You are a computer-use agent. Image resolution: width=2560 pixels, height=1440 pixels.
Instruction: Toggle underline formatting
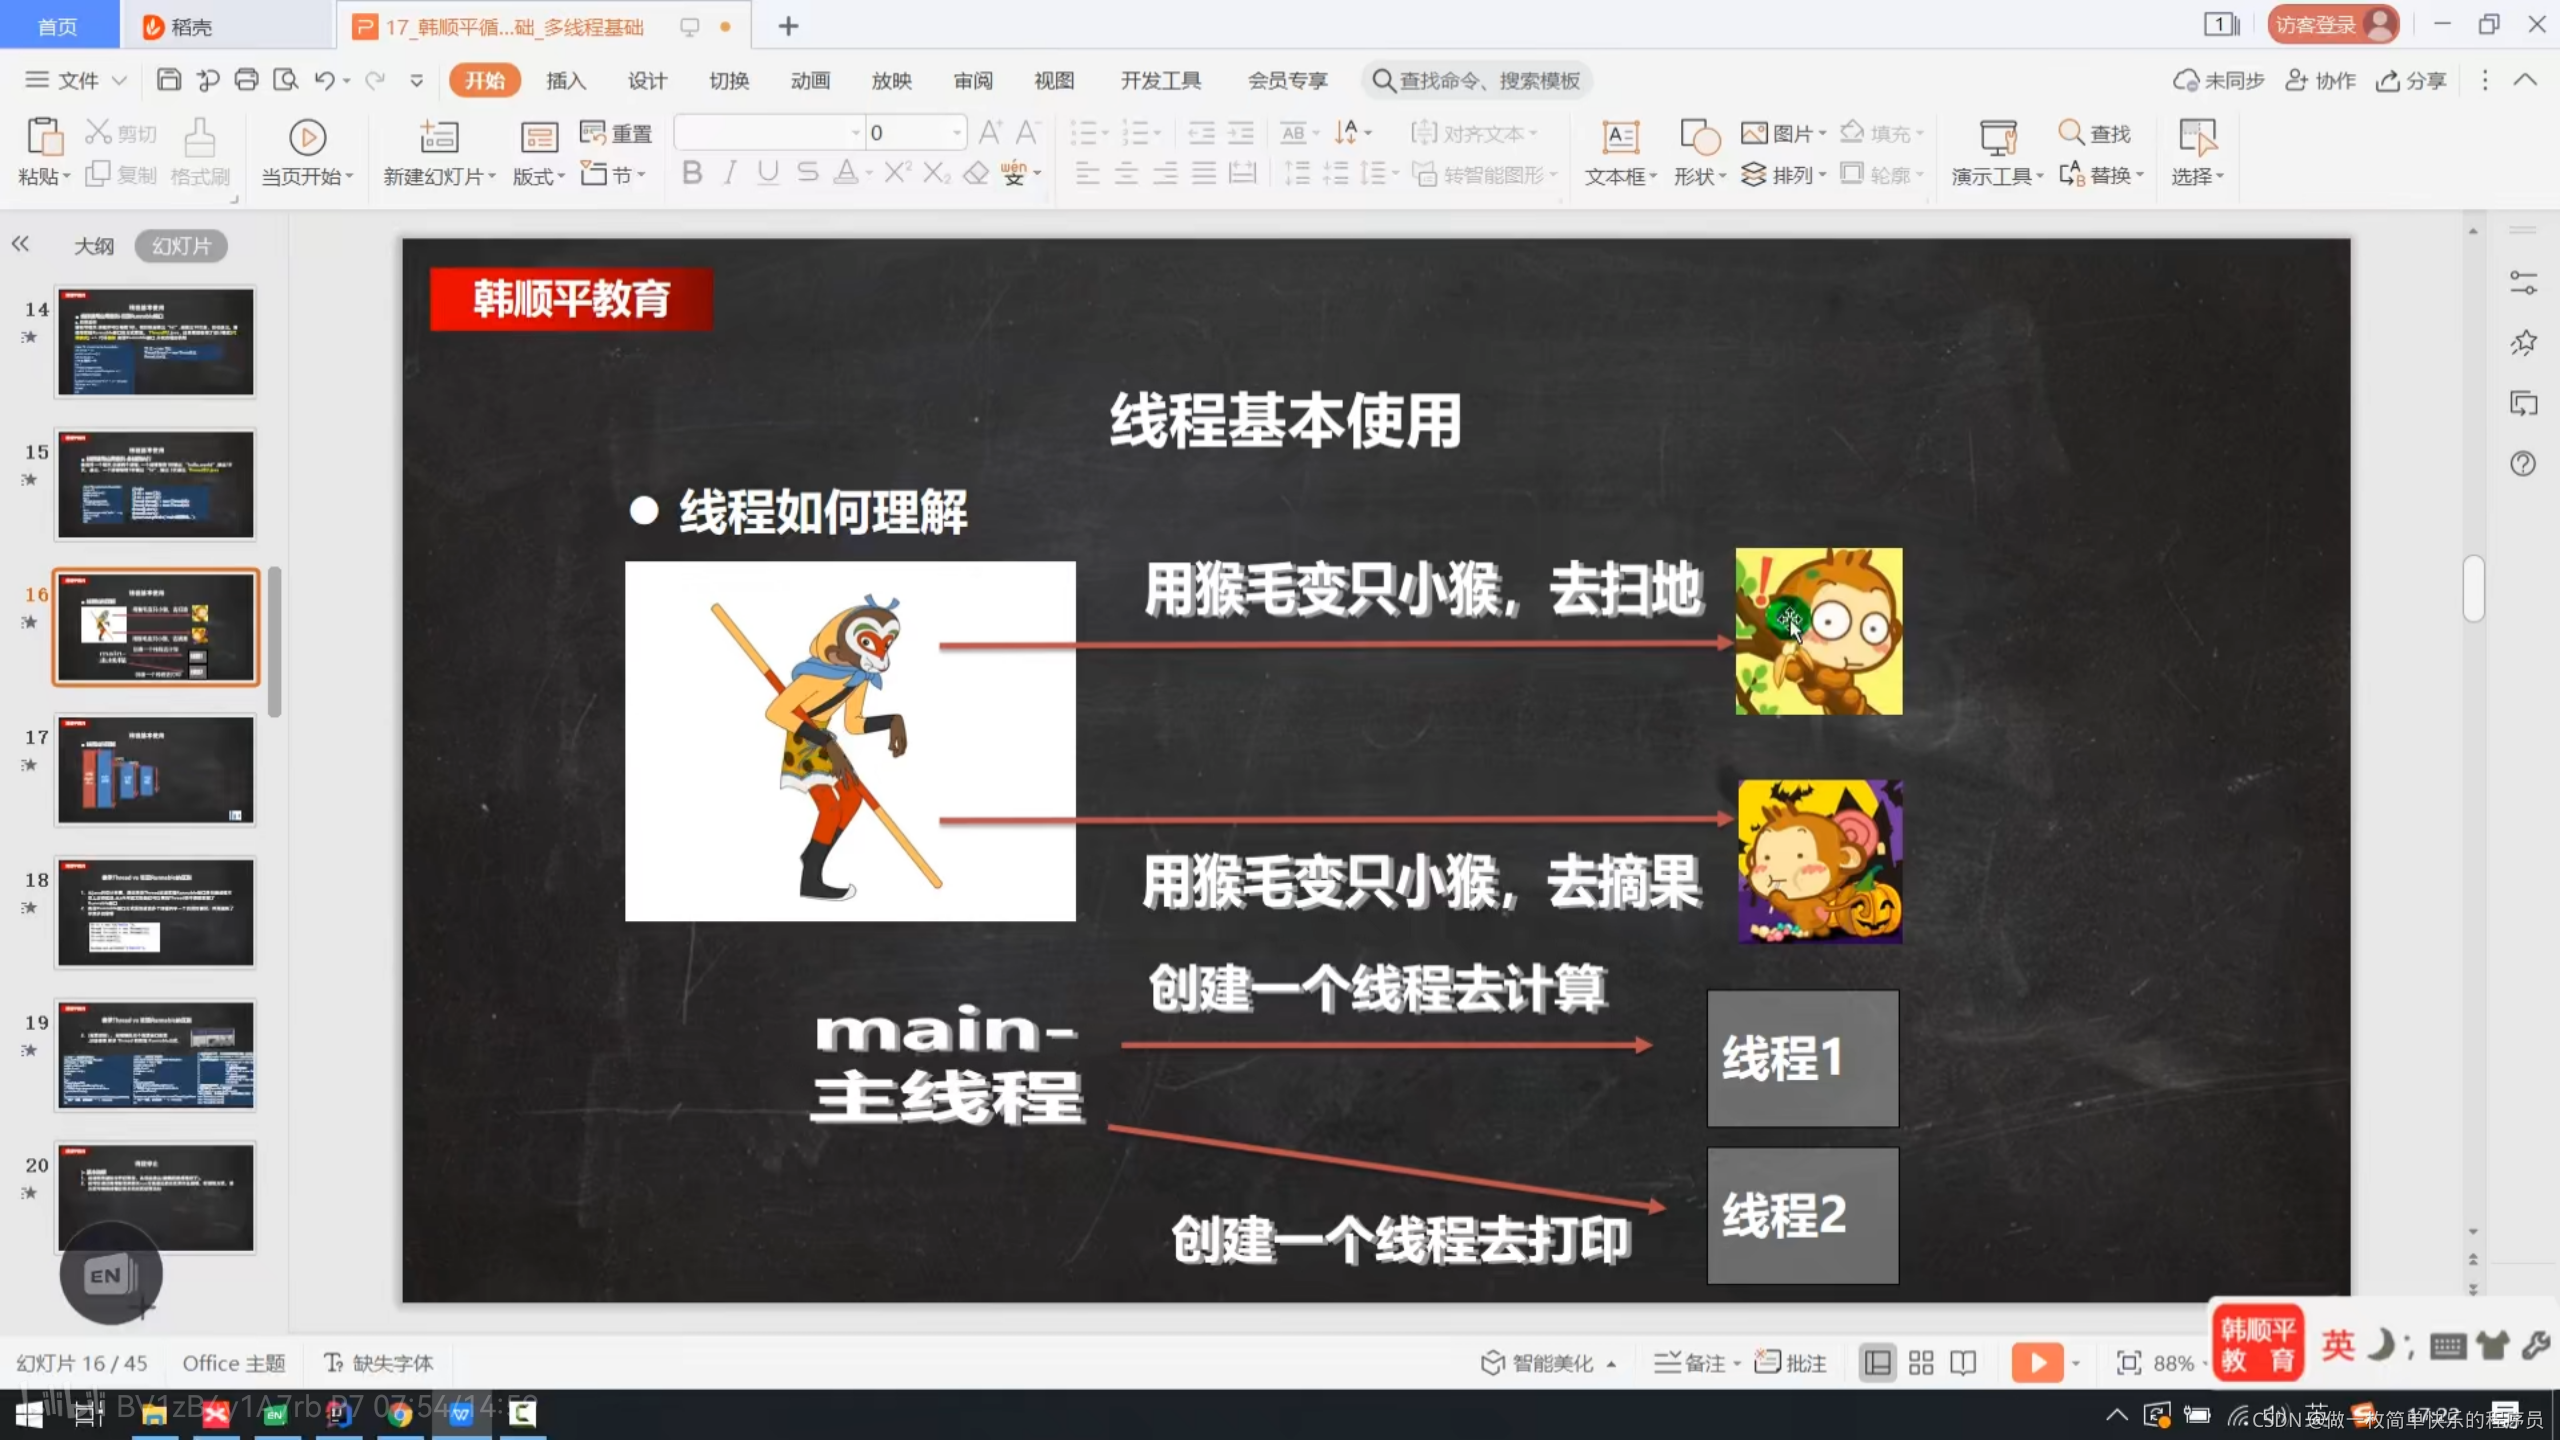point(768,174)
